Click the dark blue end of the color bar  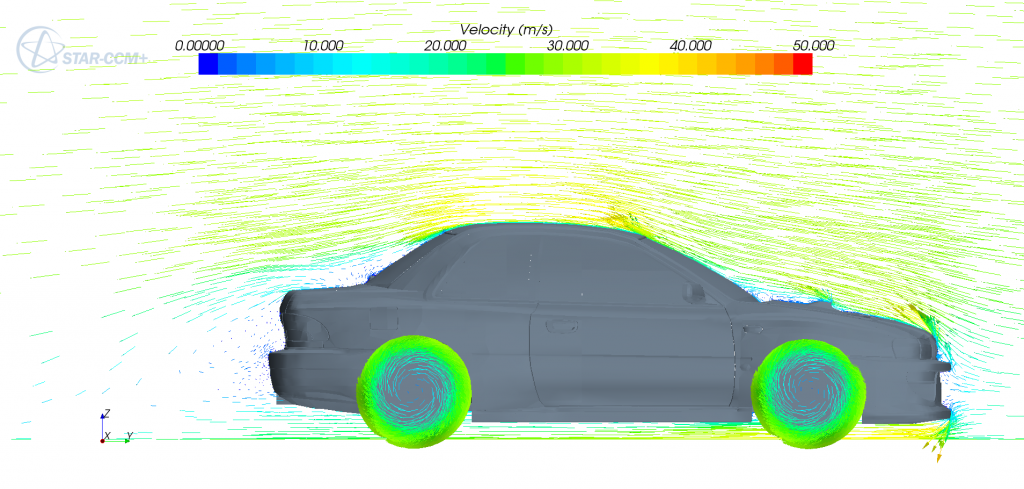208,64
